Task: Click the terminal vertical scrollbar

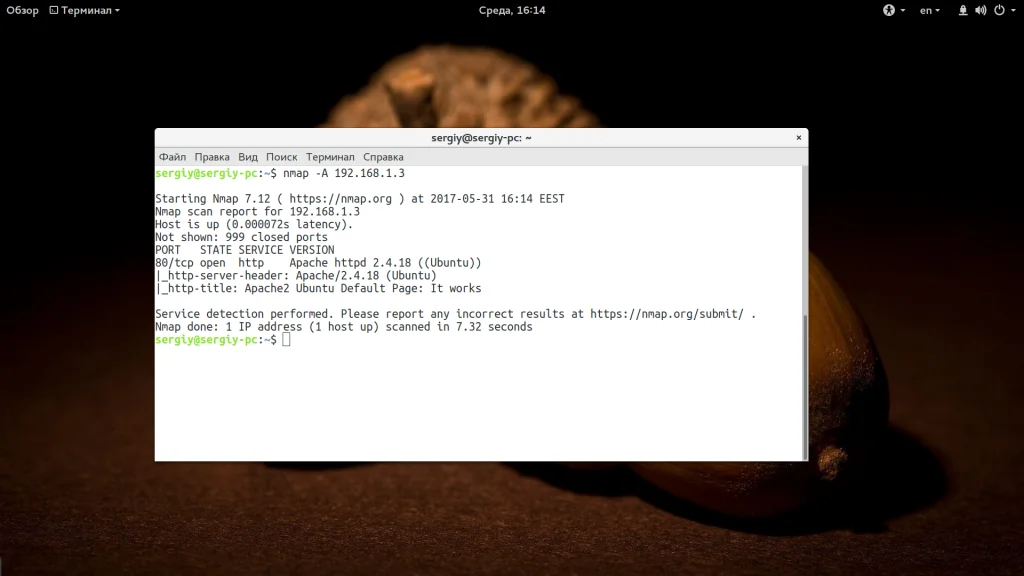Action: click(x=805, y=387)
